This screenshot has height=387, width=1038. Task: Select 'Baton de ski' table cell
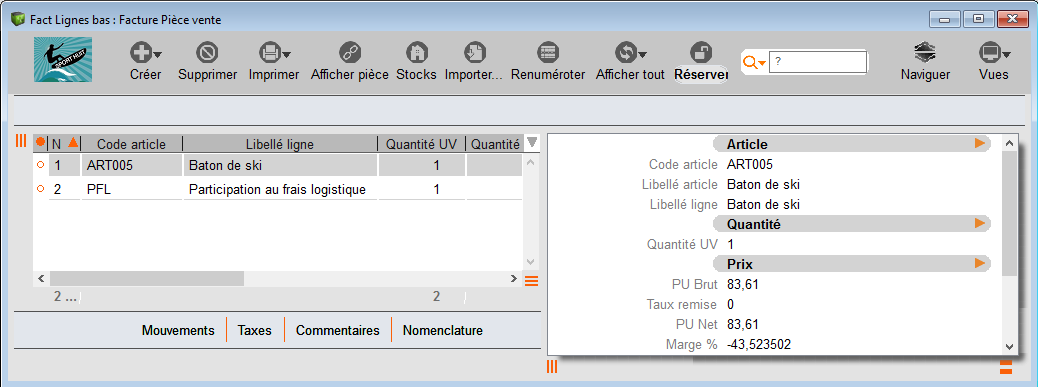tap(279, 165)
